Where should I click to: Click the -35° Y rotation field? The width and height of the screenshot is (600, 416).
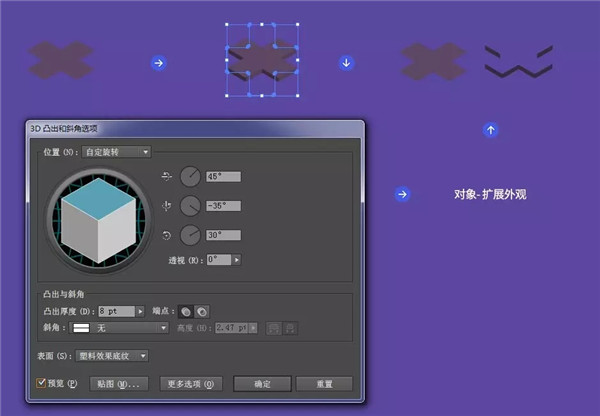[223, 206]
